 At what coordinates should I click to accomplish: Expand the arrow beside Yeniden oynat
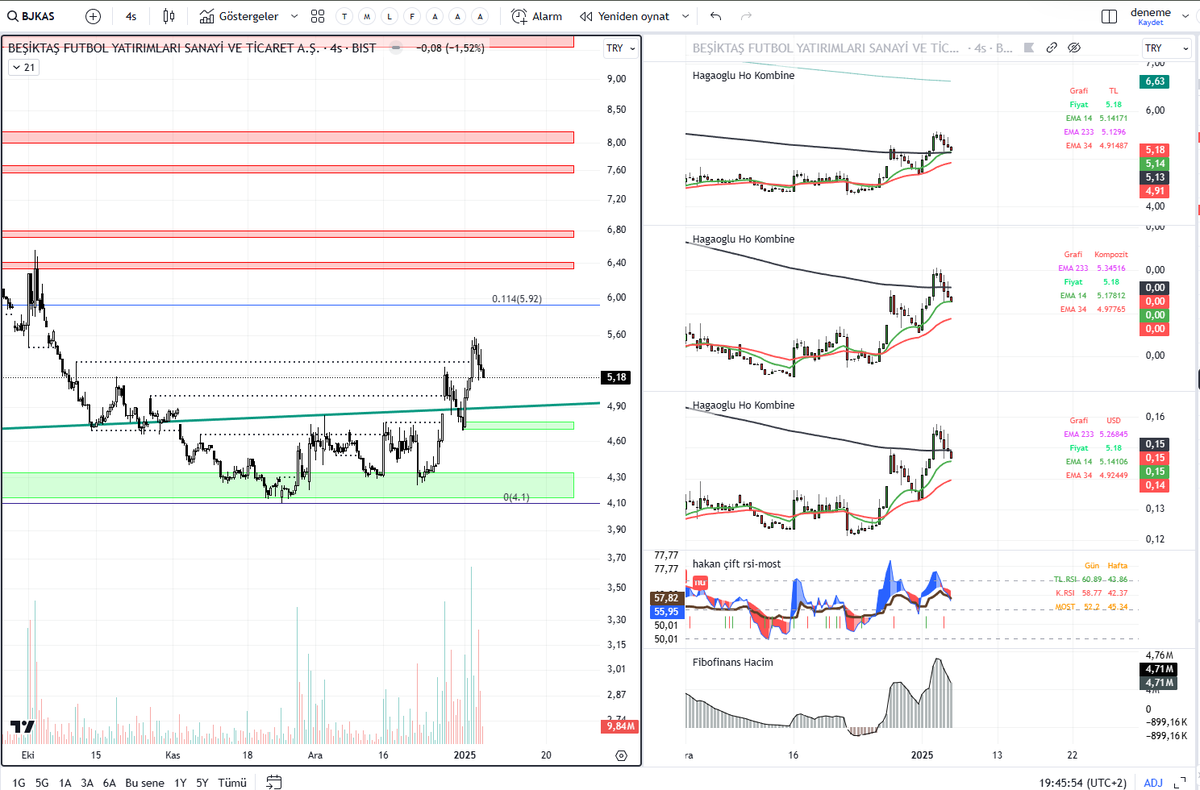coord(685,16)
